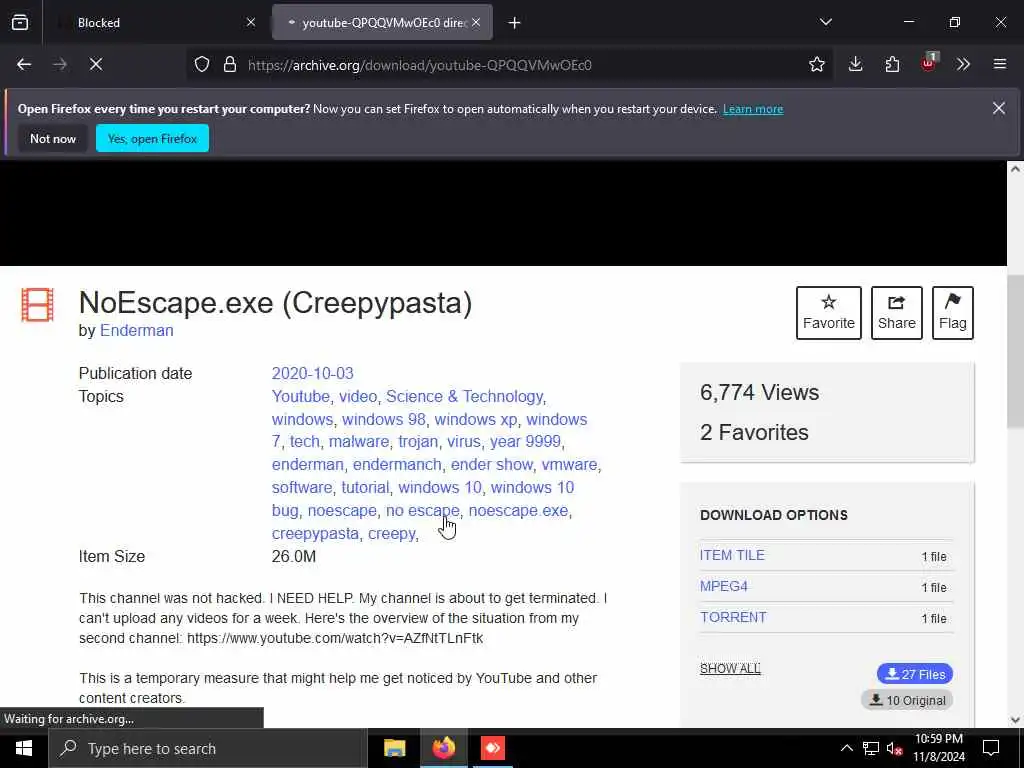This screenshot has width=1024, height=768.
Task: Click Yes, open Firefox button
Action: pyautogui.click(x=152, y=138)
